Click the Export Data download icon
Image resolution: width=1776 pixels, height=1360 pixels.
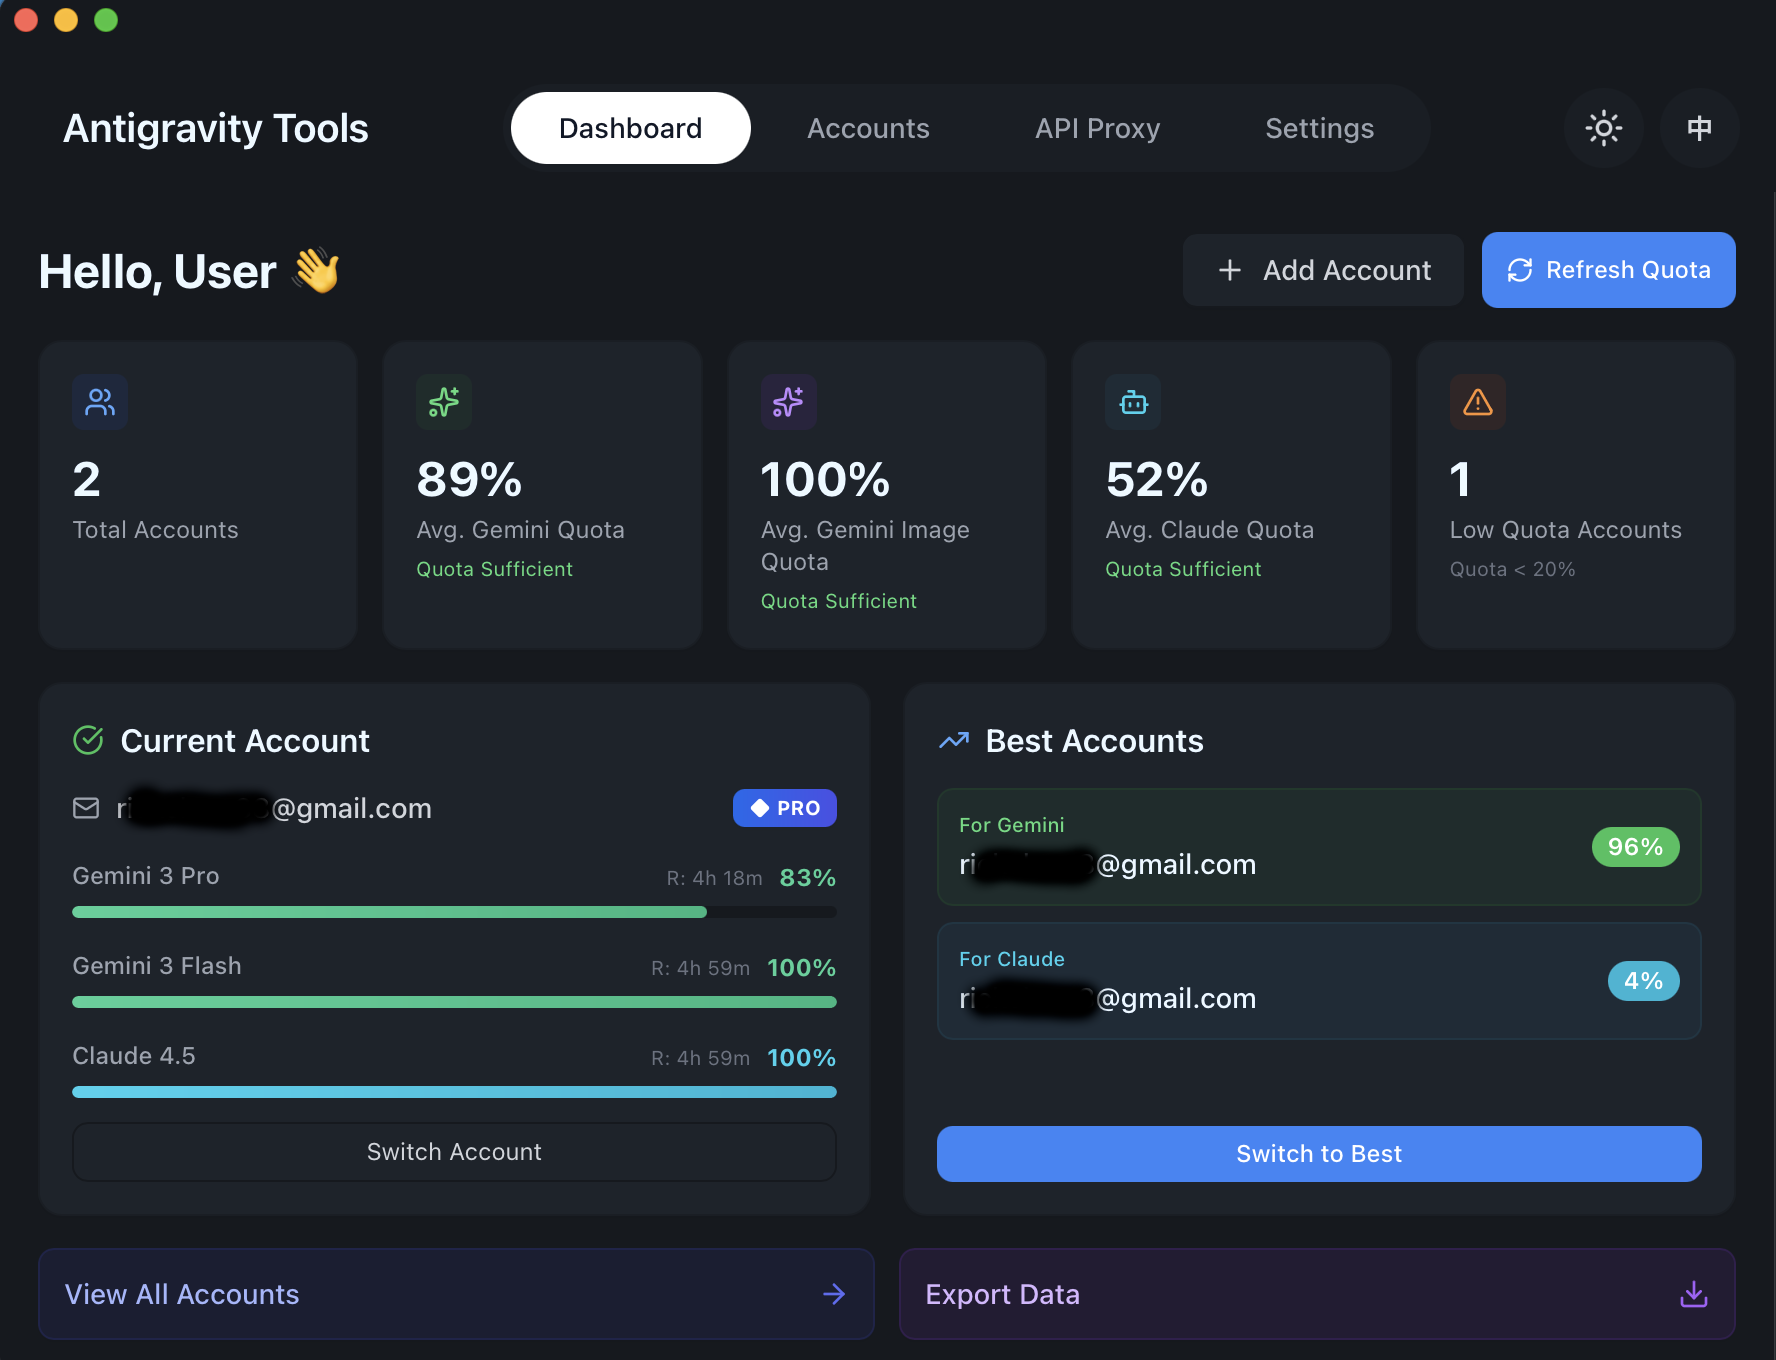1693,1294
